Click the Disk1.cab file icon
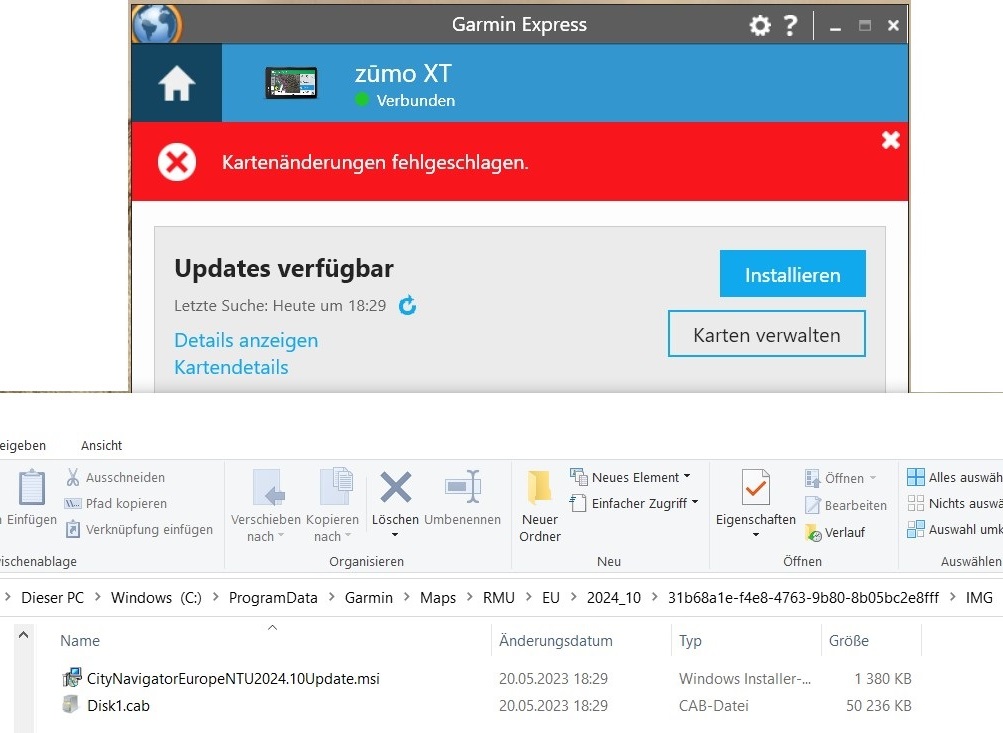Screen dimensions: 1003x733 (x=70, y=705)
